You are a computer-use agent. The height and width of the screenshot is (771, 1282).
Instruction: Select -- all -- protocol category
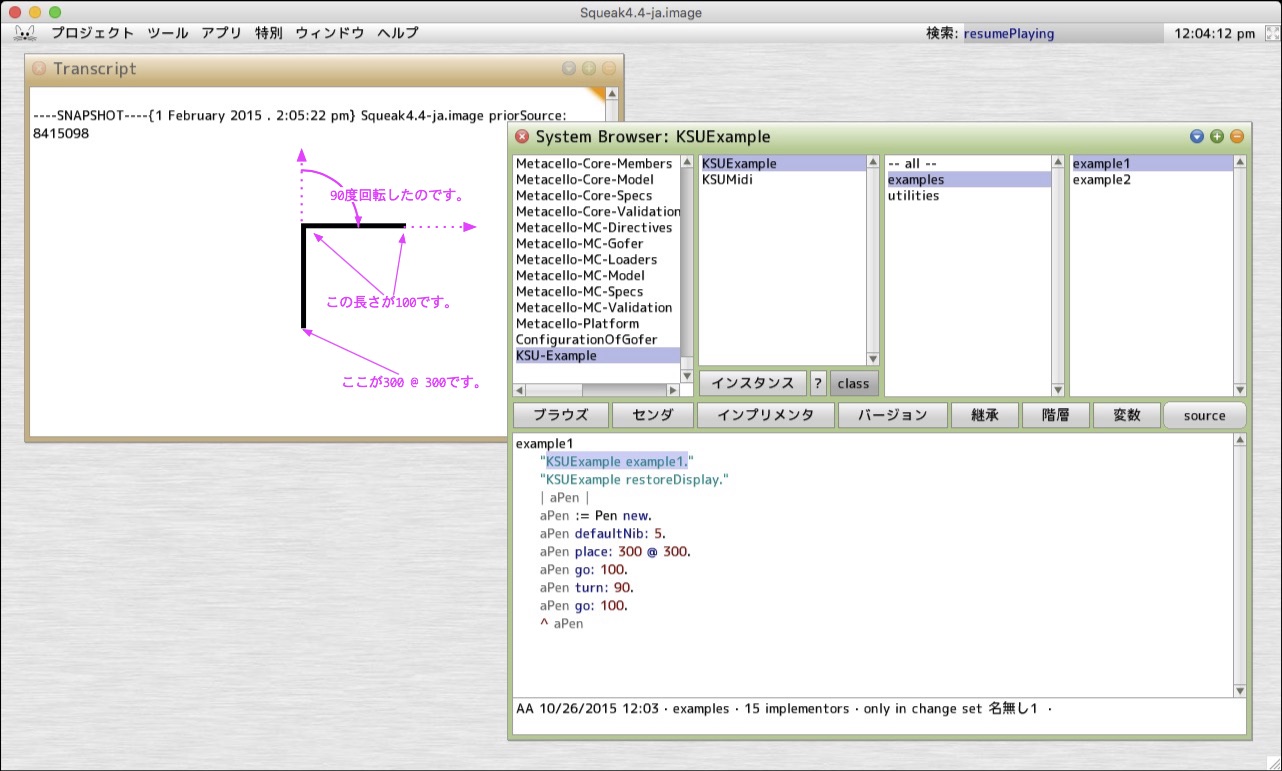click(968, 164)
